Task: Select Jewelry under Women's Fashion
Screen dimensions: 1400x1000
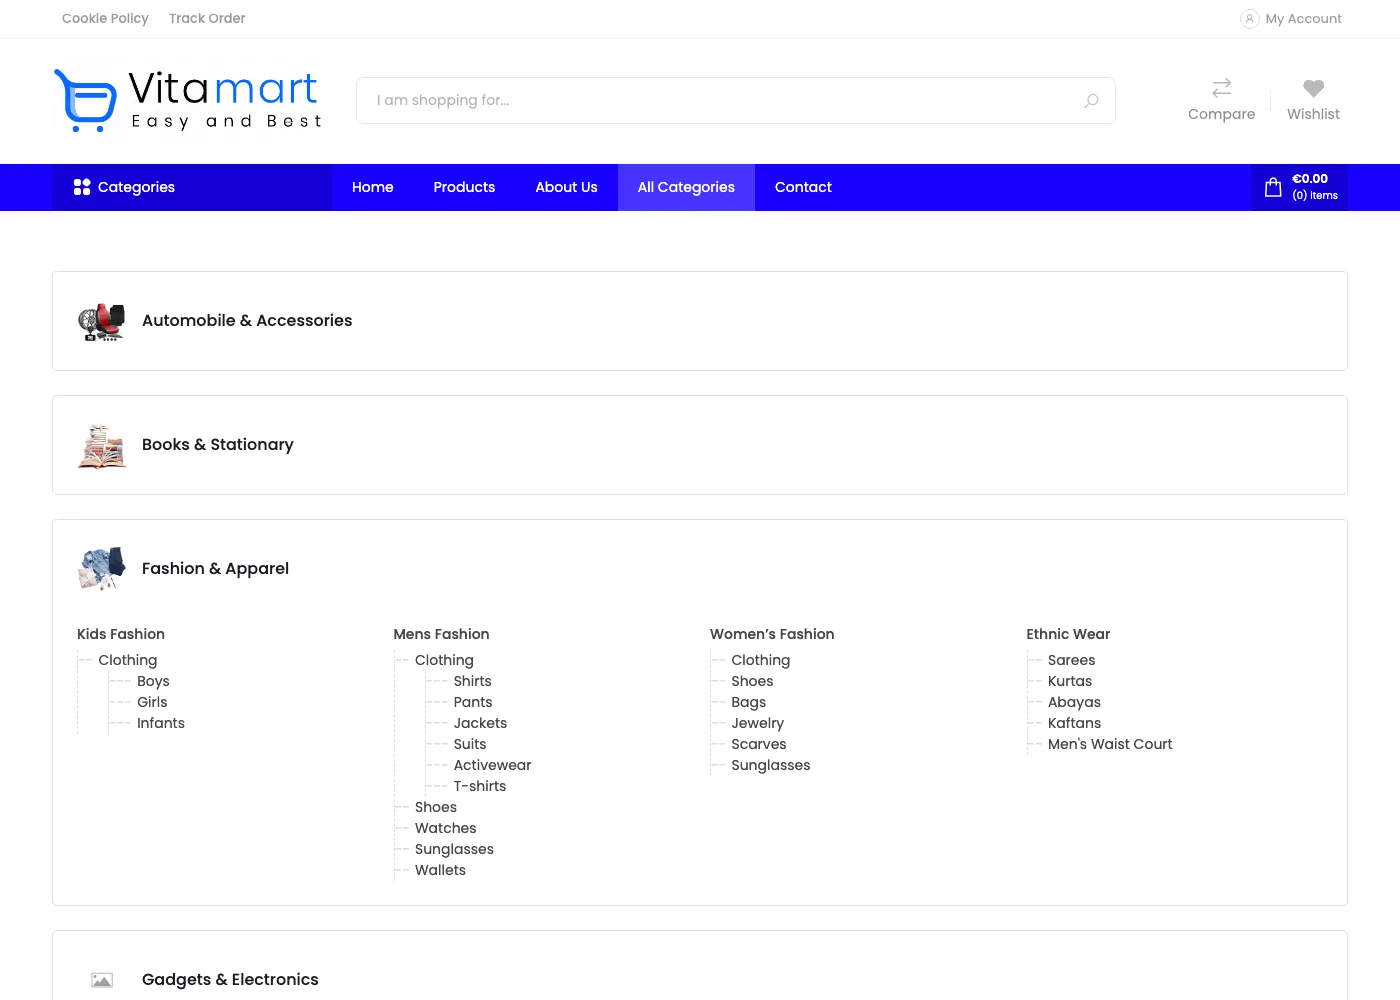Action: tap(757, 723)
